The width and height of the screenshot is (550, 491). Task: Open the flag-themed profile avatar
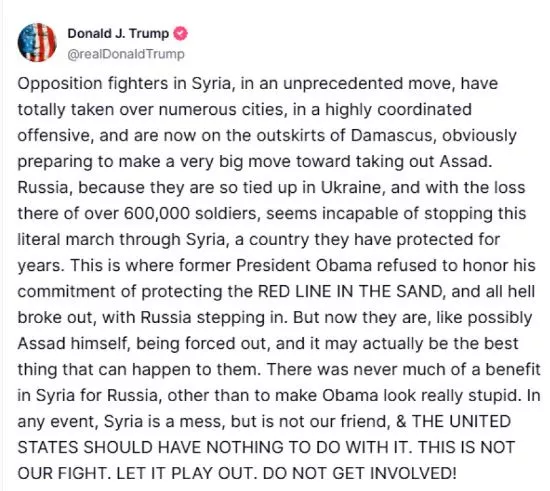tap(37, 42)
